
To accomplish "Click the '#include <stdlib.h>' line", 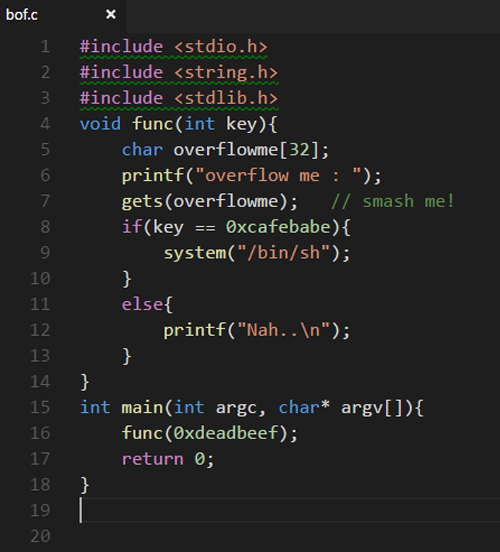I will [179, 98].
